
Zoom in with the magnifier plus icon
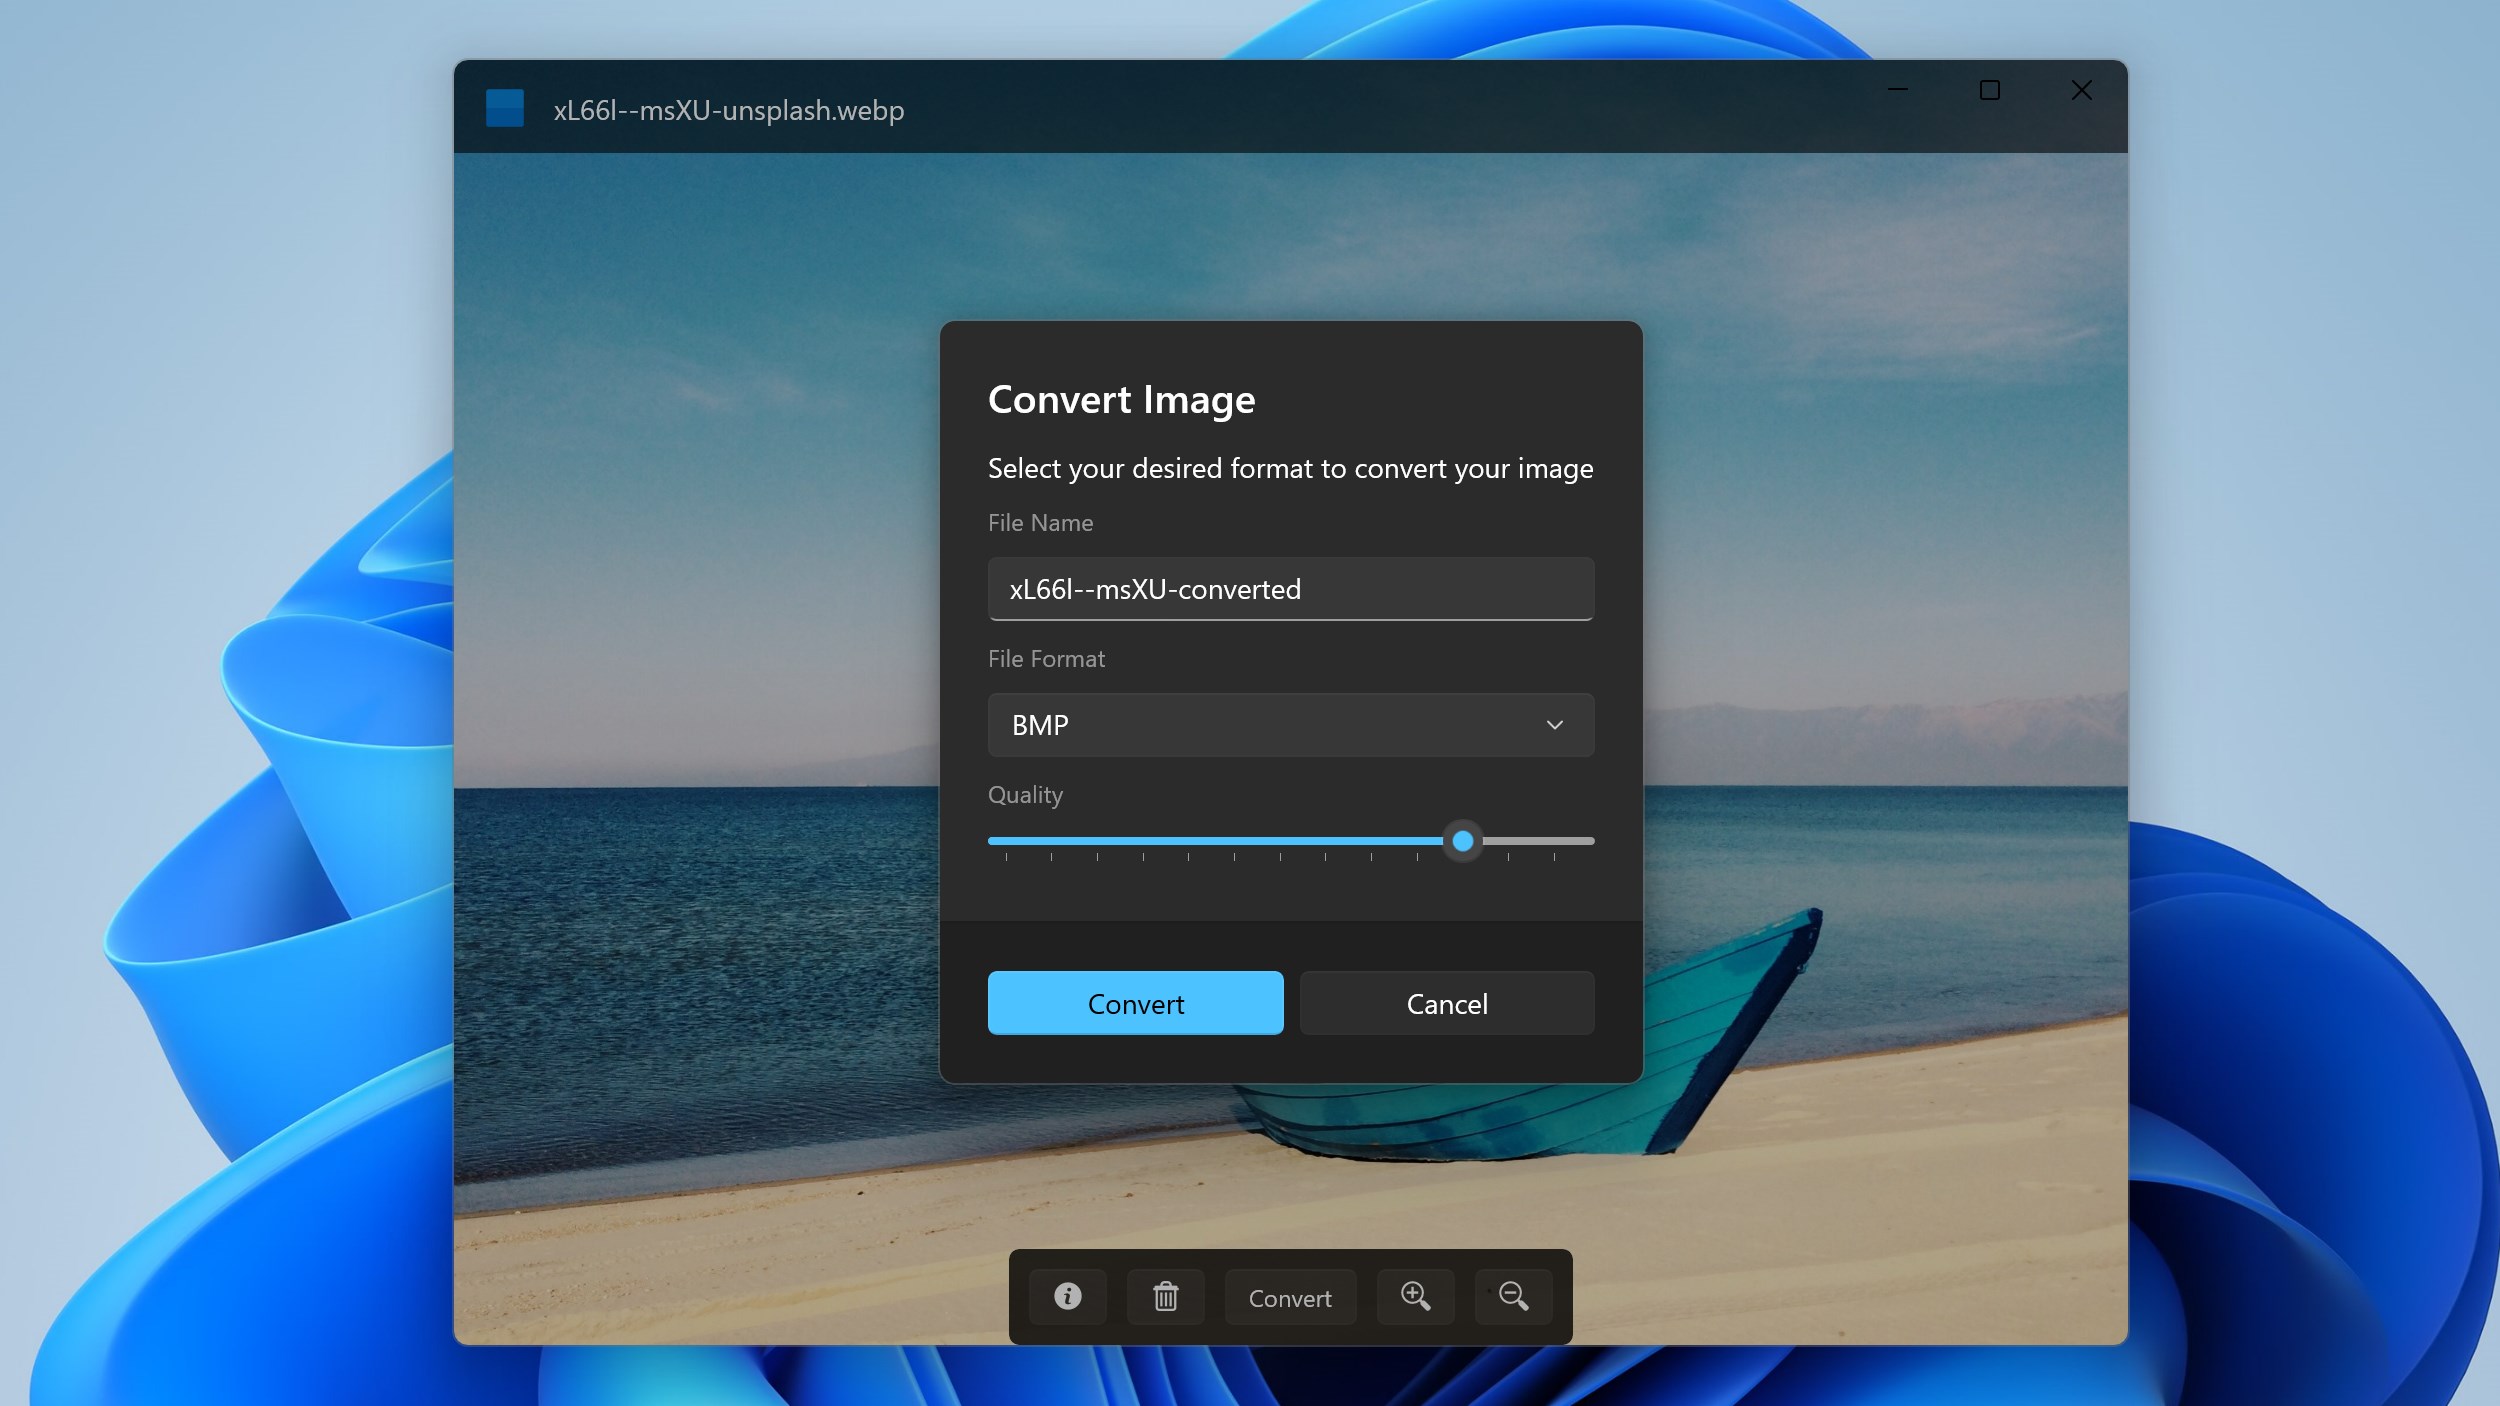pyautogui.click(x=1415, y=1297)
